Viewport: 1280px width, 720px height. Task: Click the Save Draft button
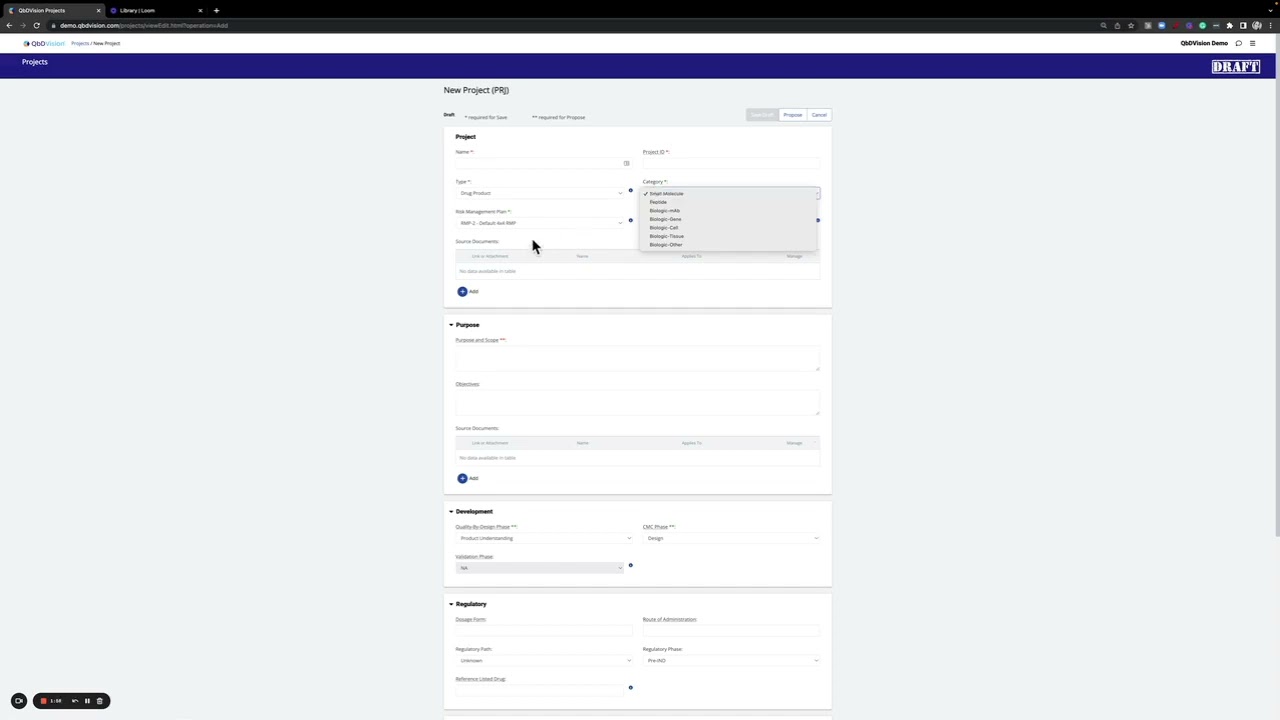(762, 115)
